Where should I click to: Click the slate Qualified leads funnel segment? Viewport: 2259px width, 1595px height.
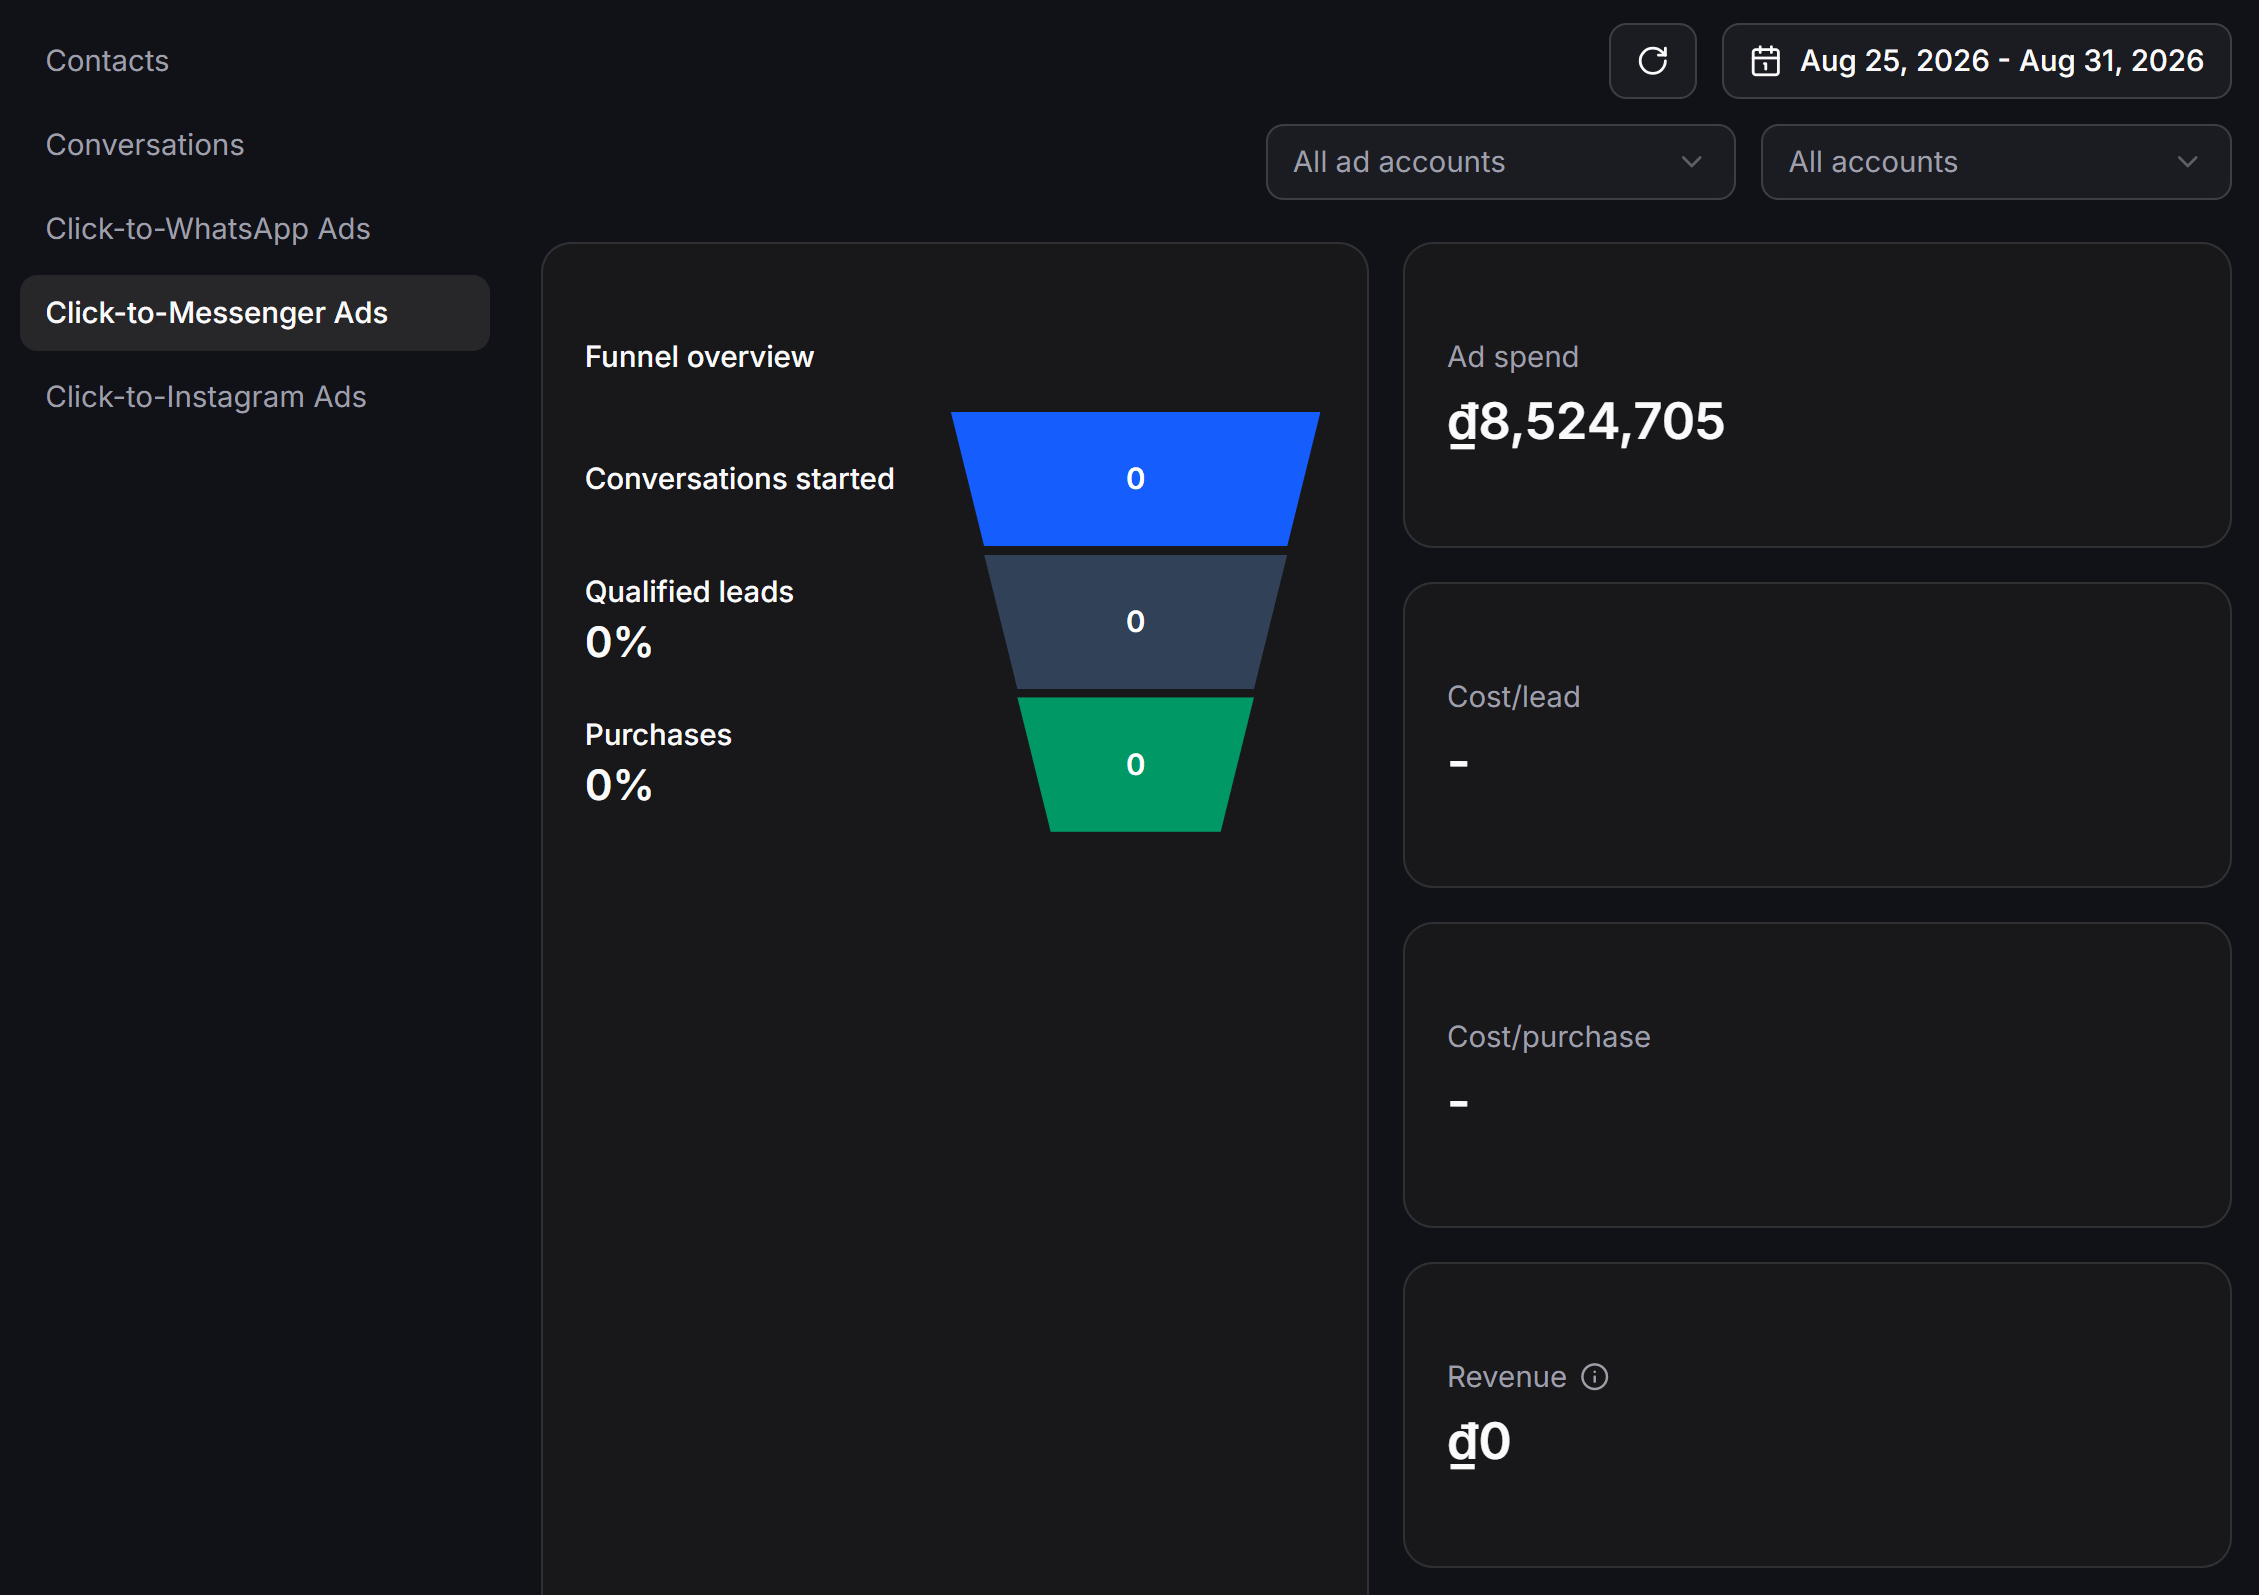click(x=1135, y=621)
